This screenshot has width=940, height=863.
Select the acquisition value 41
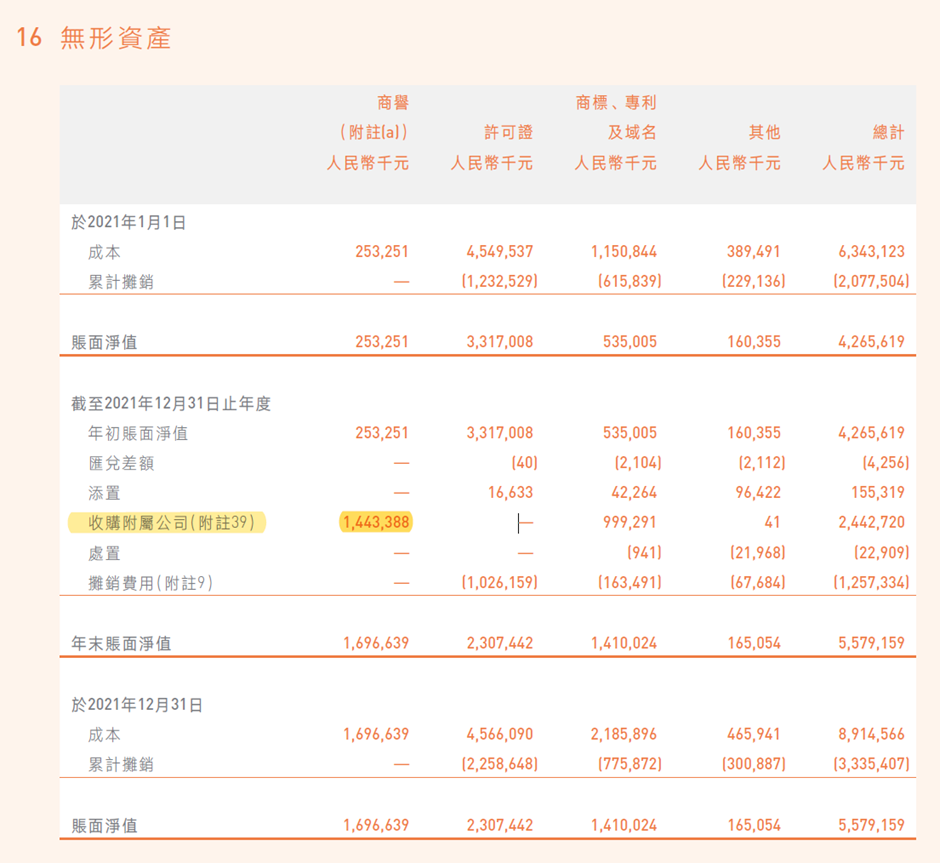[x=772, y=522]
